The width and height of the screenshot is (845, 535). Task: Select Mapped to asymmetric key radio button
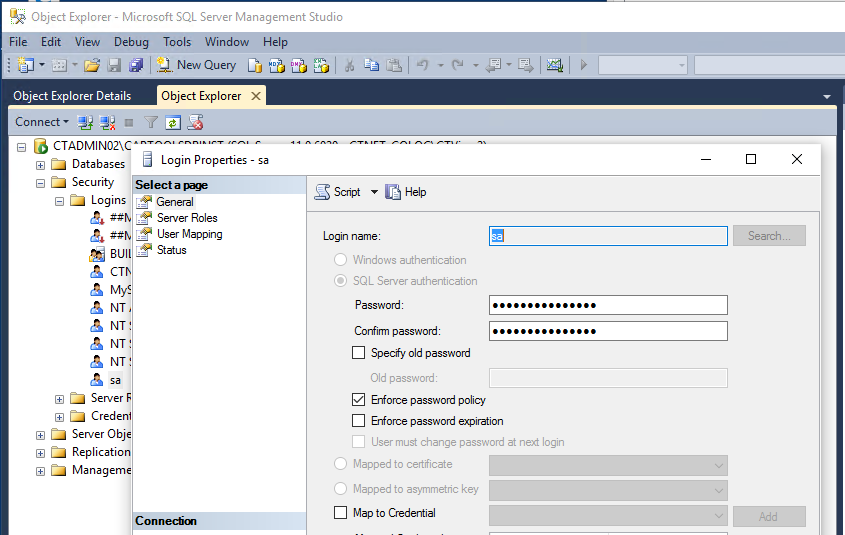pos(340,489)
